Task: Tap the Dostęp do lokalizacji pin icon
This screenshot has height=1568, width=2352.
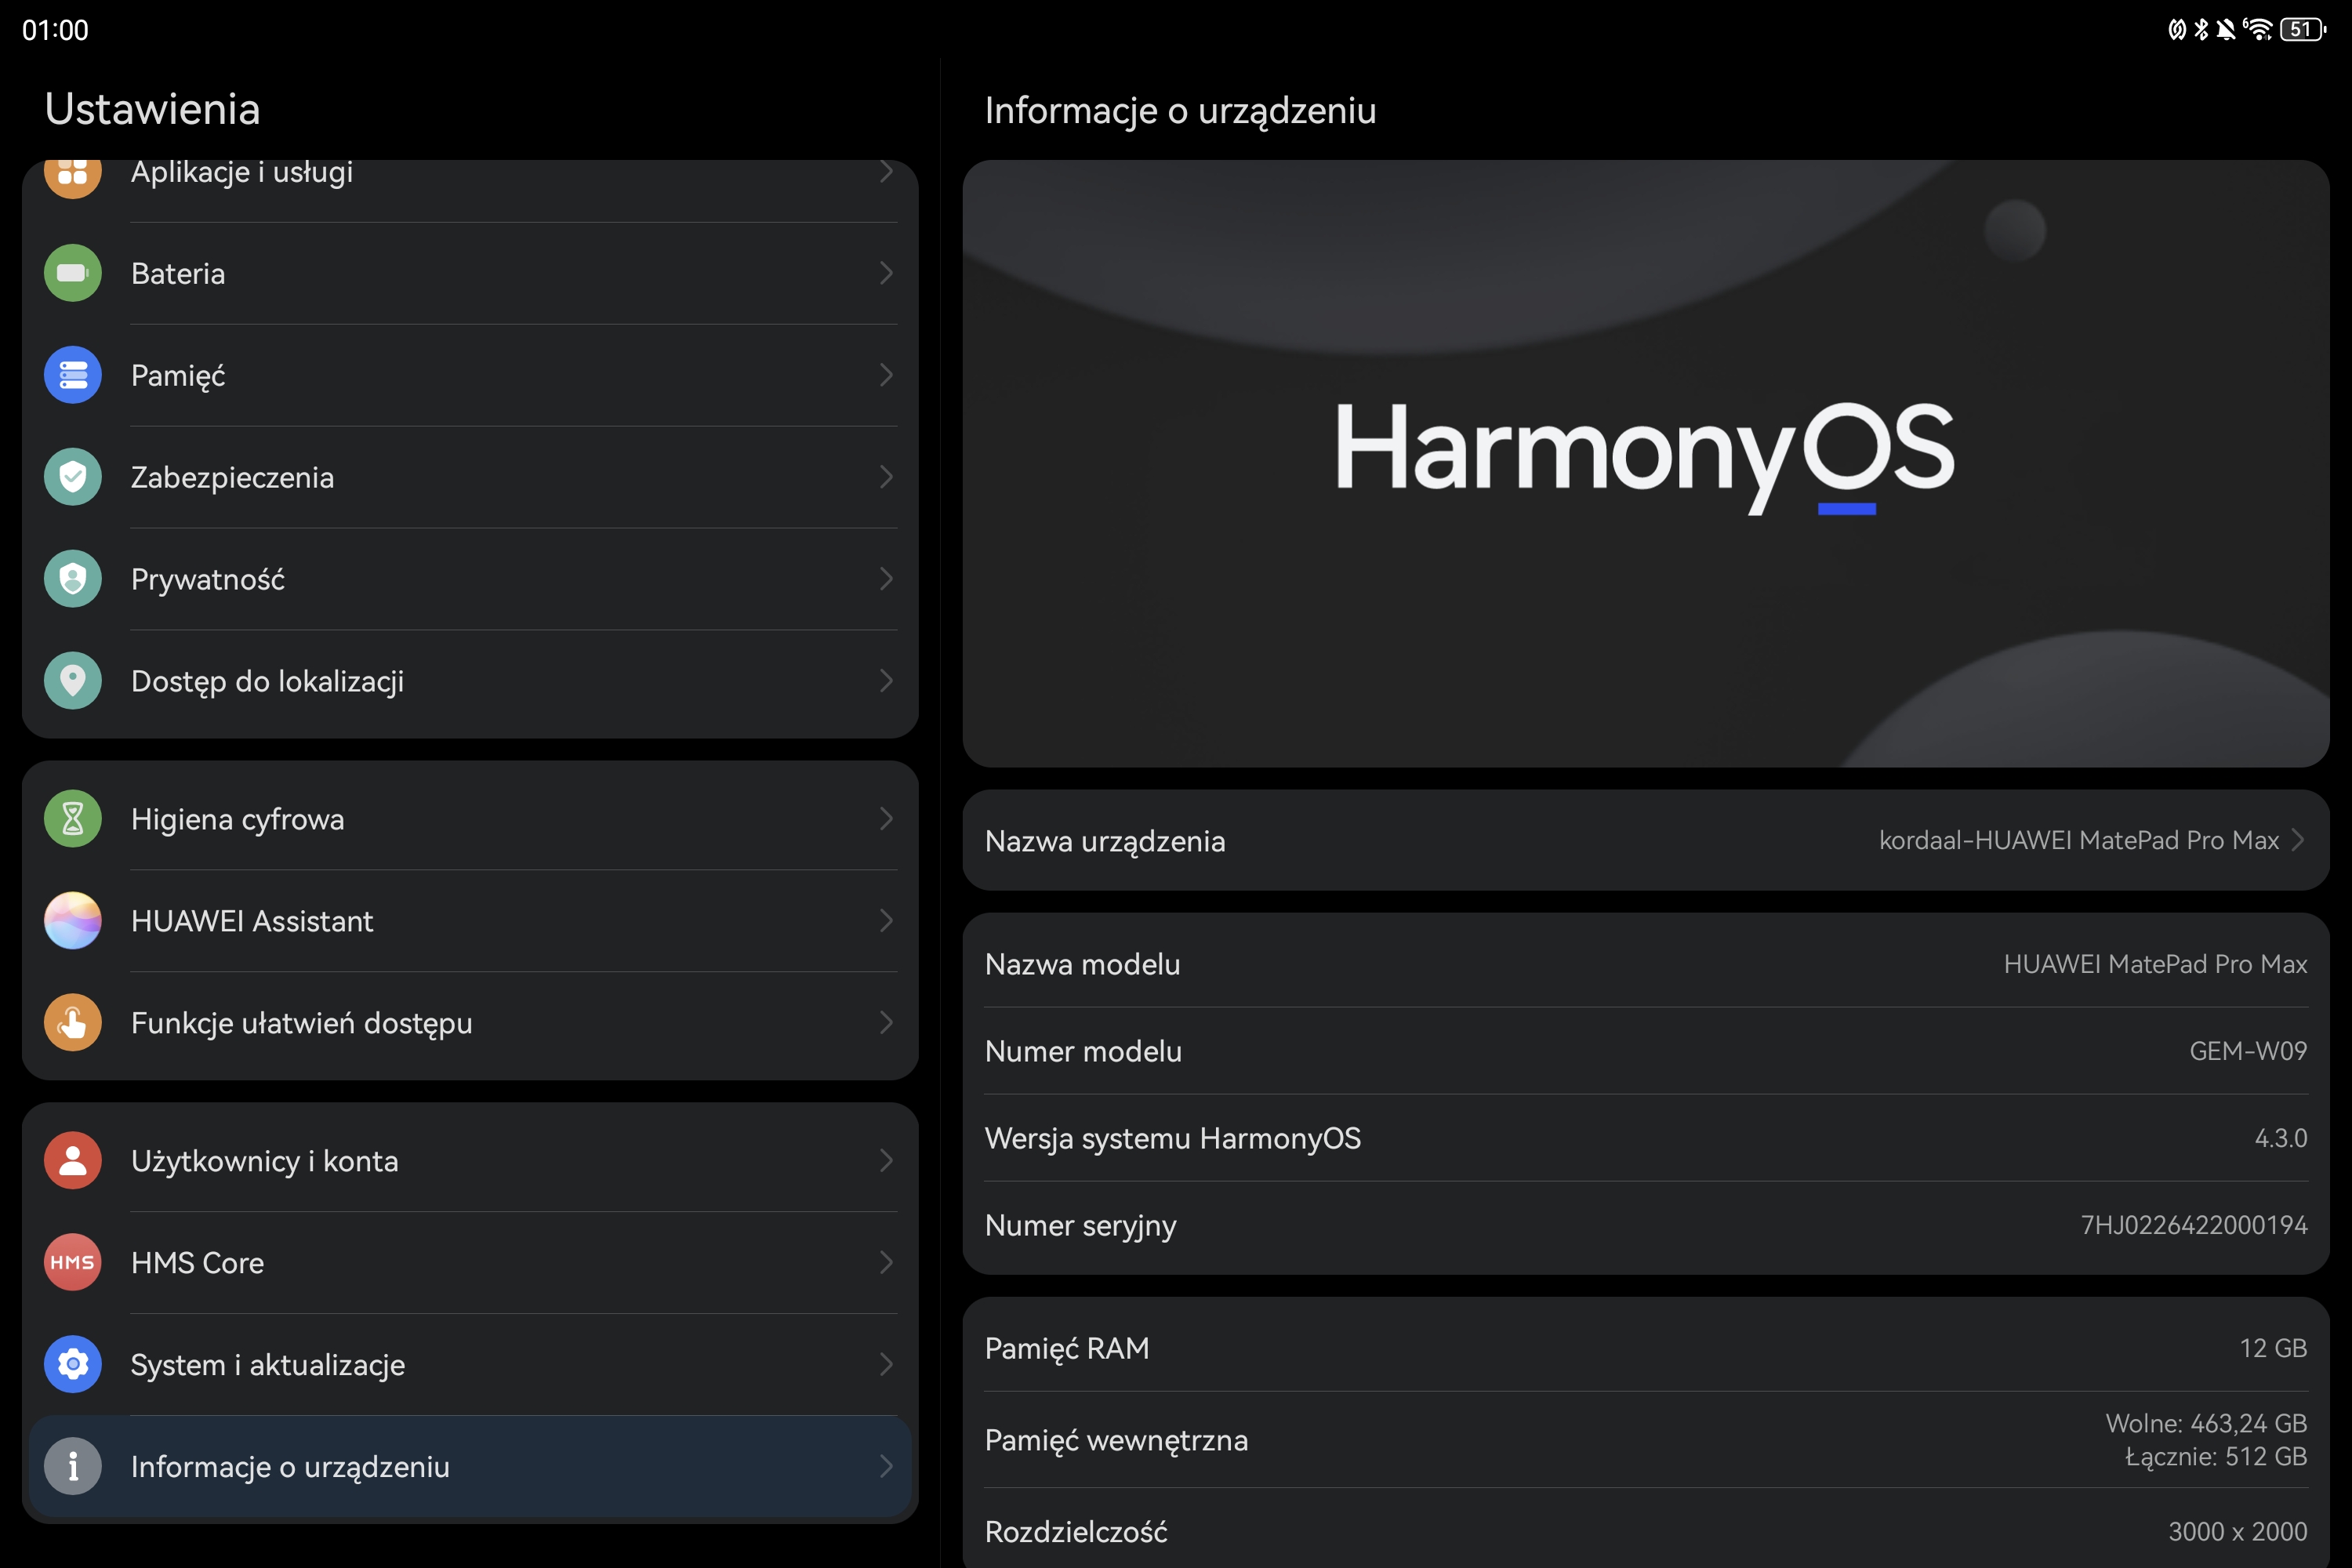Action: [x=73, y=681]
